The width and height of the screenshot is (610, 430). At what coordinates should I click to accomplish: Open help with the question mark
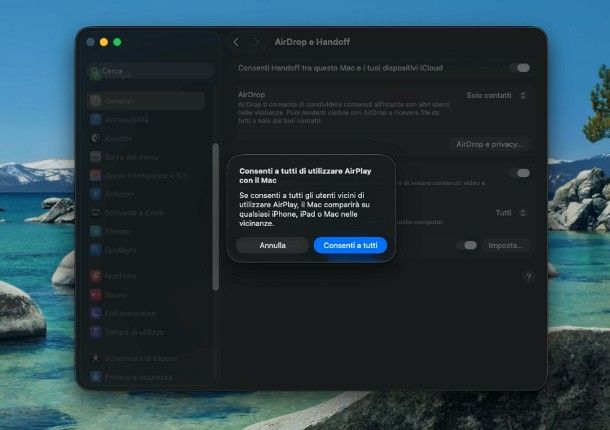click(528, 277)
